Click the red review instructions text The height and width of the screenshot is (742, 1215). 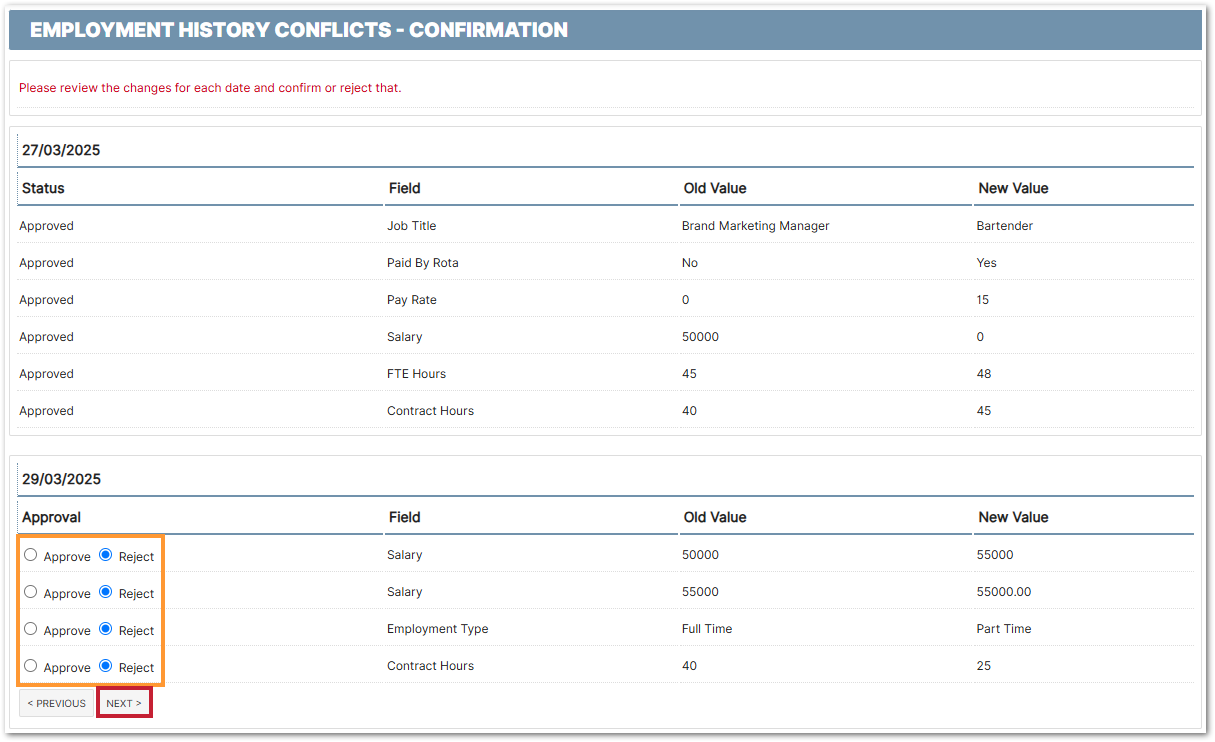click(x=210, y=88)
